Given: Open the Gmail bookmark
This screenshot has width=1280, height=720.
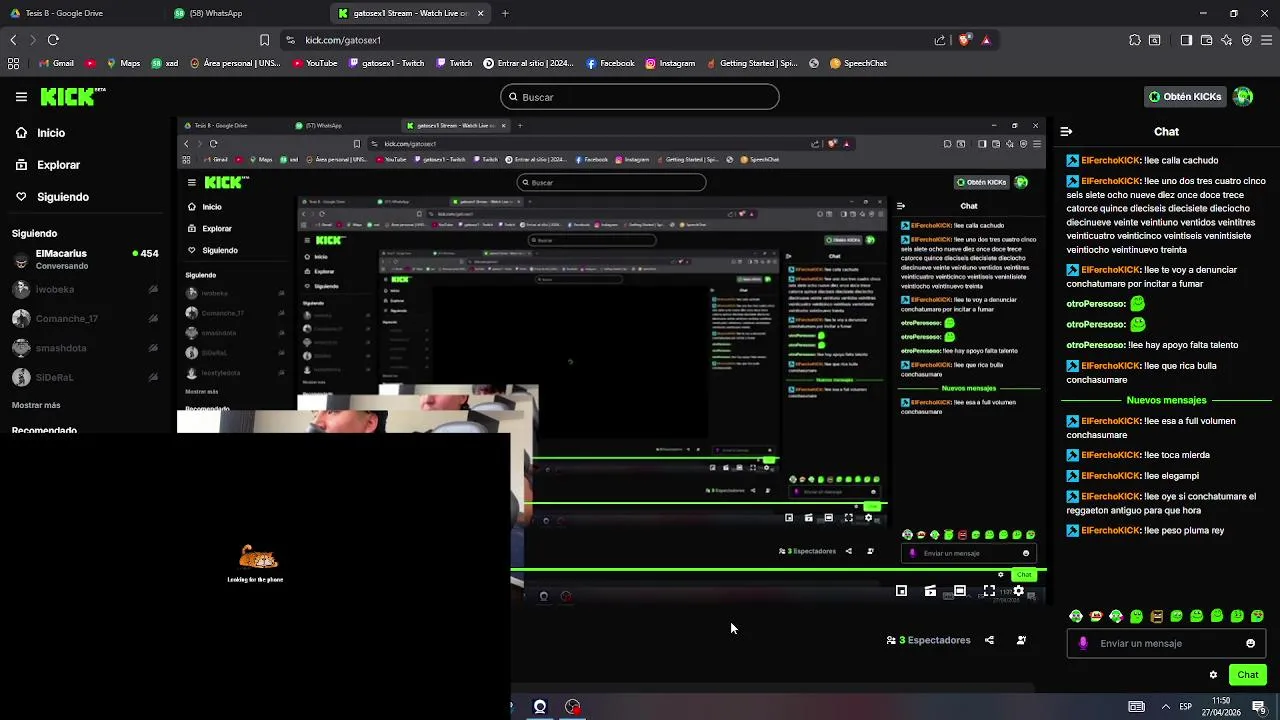Looking at the screenshot, I should click(56, 63).
